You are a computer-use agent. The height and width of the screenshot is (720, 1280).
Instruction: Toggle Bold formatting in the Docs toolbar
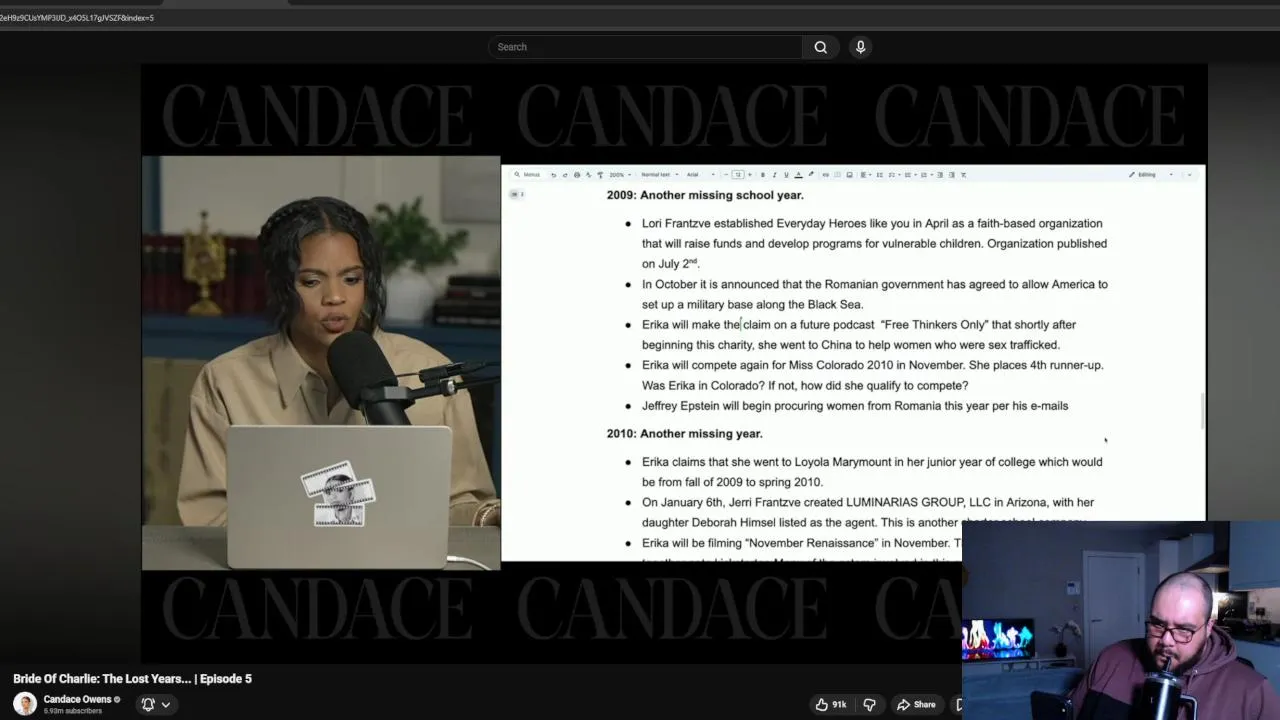click(x=762, y=174)
